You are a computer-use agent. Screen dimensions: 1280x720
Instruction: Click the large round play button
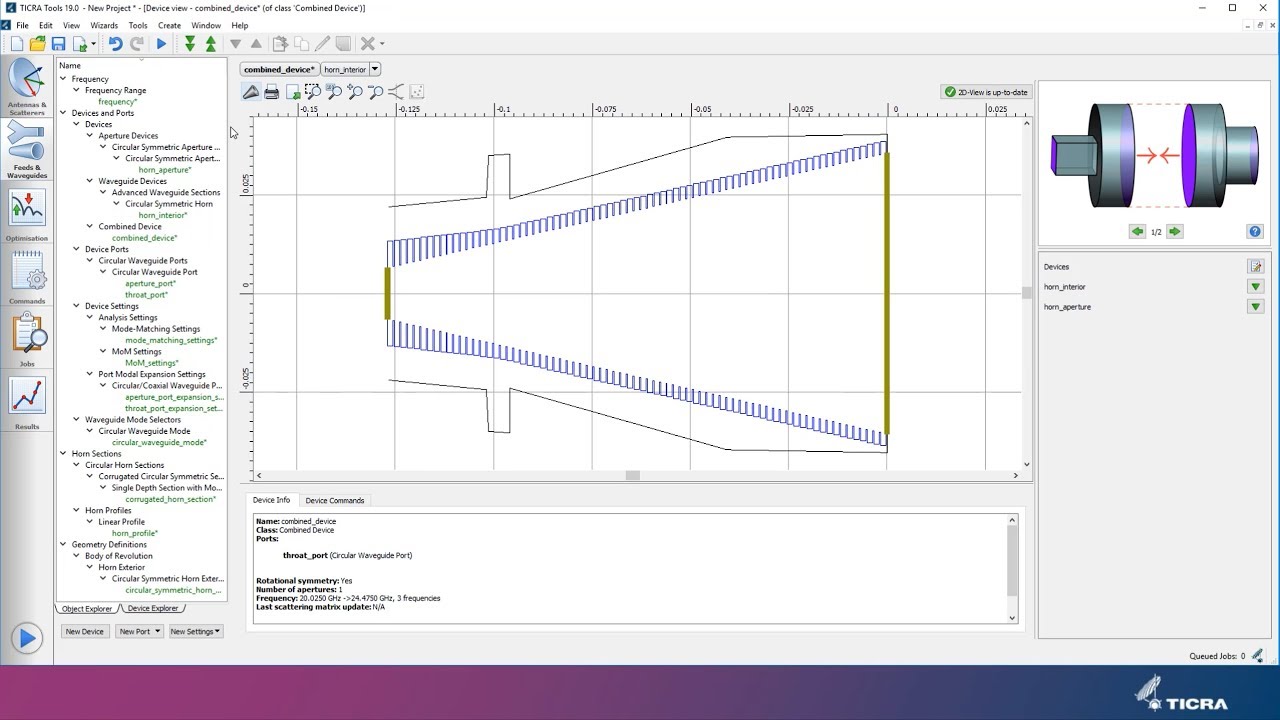pos(27,638)
